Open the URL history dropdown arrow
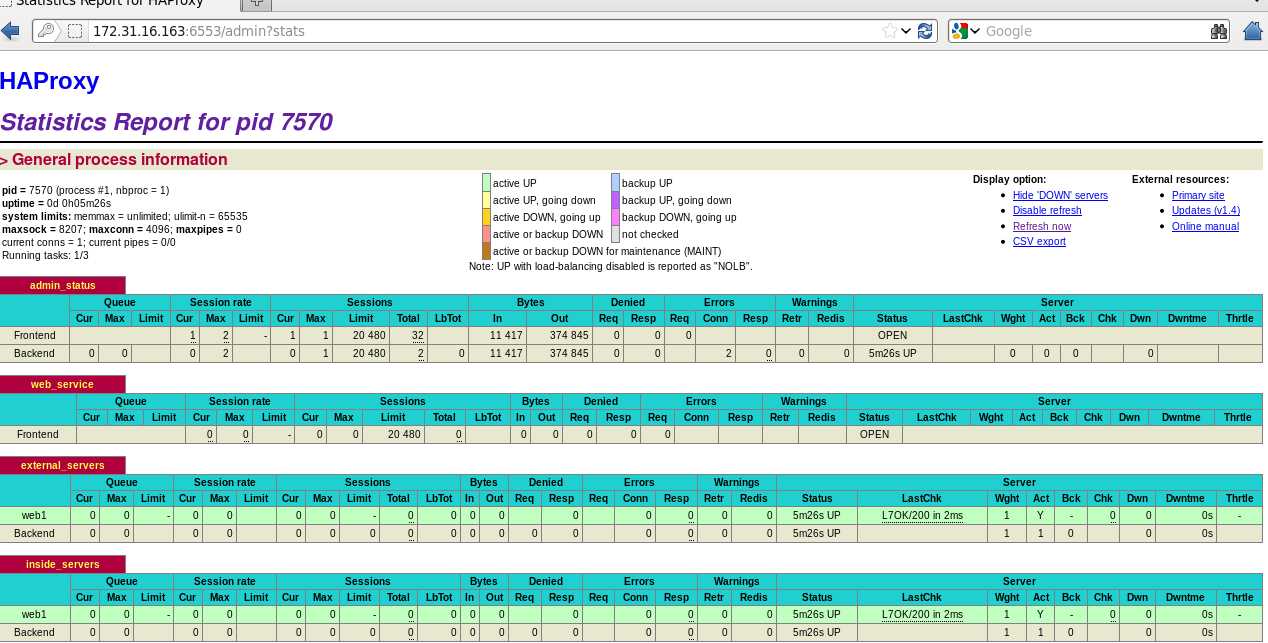 tap(906, 31)
